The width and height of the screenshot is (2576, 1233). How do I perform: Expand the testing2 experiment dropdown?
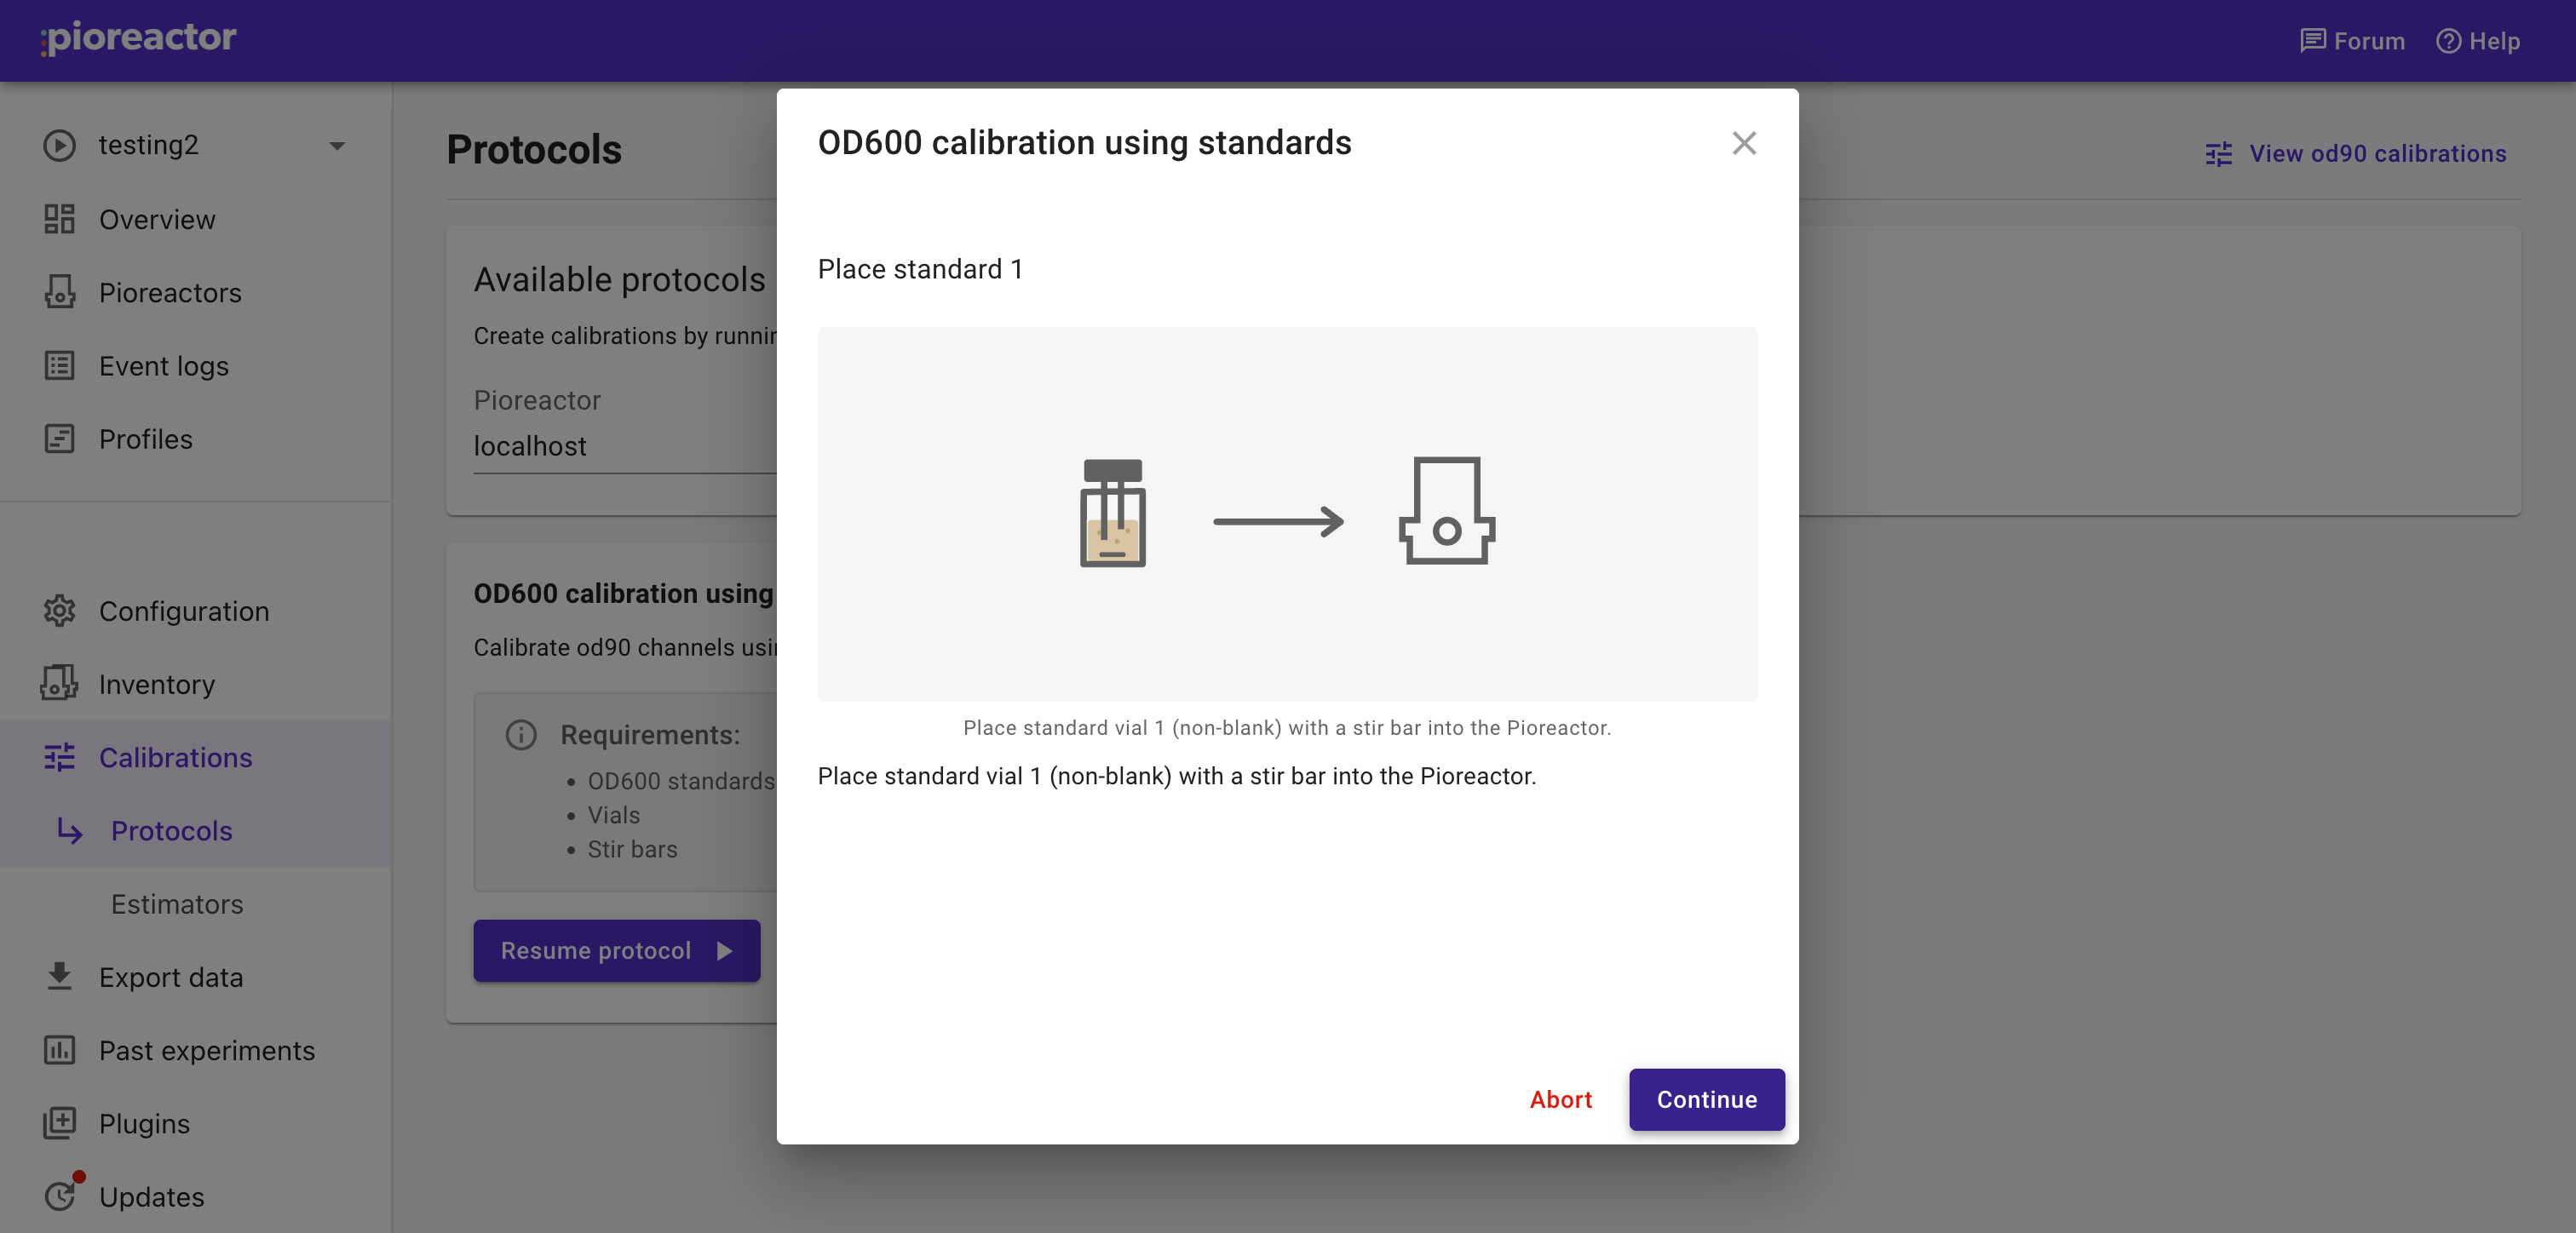tap(336, 145)
